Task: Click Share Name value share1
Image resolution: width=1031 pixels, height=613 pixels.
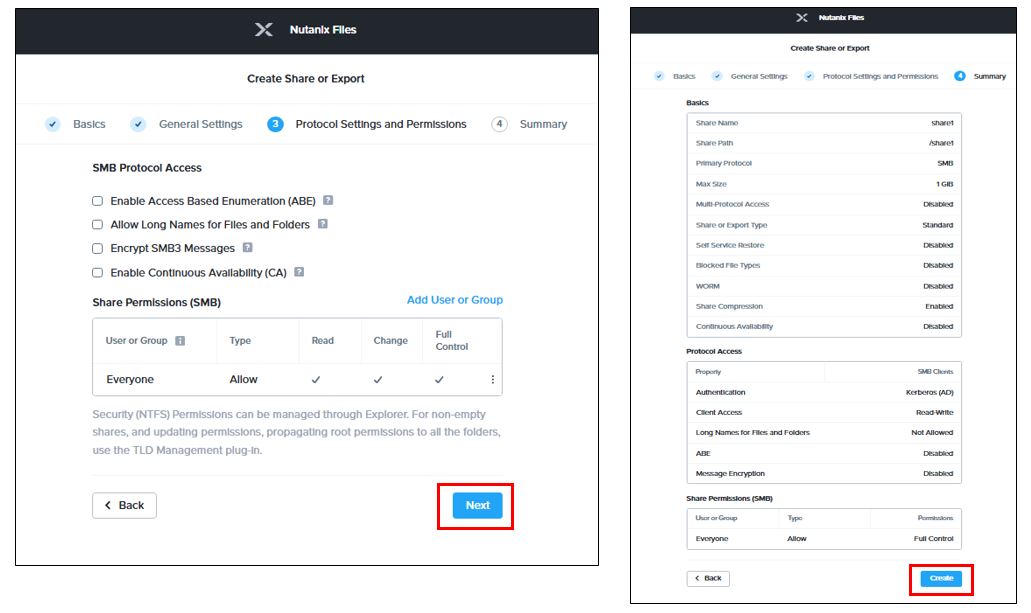Action: pos(942,123)
